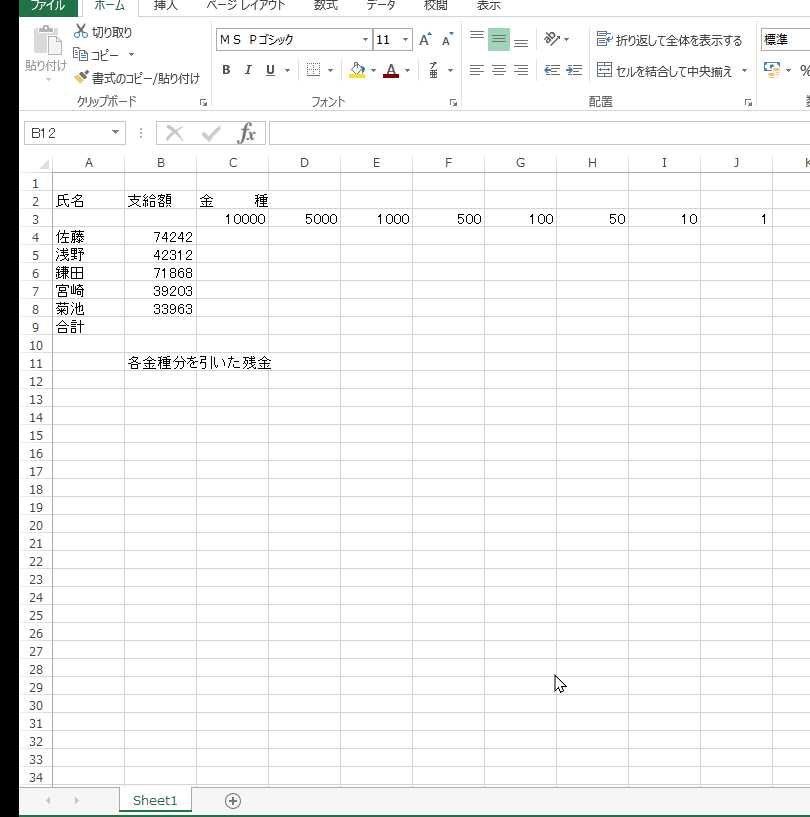Viewport: 810px width, 817px height.
Task: Enable center horizontal alignment
Action: coord(499,71)
